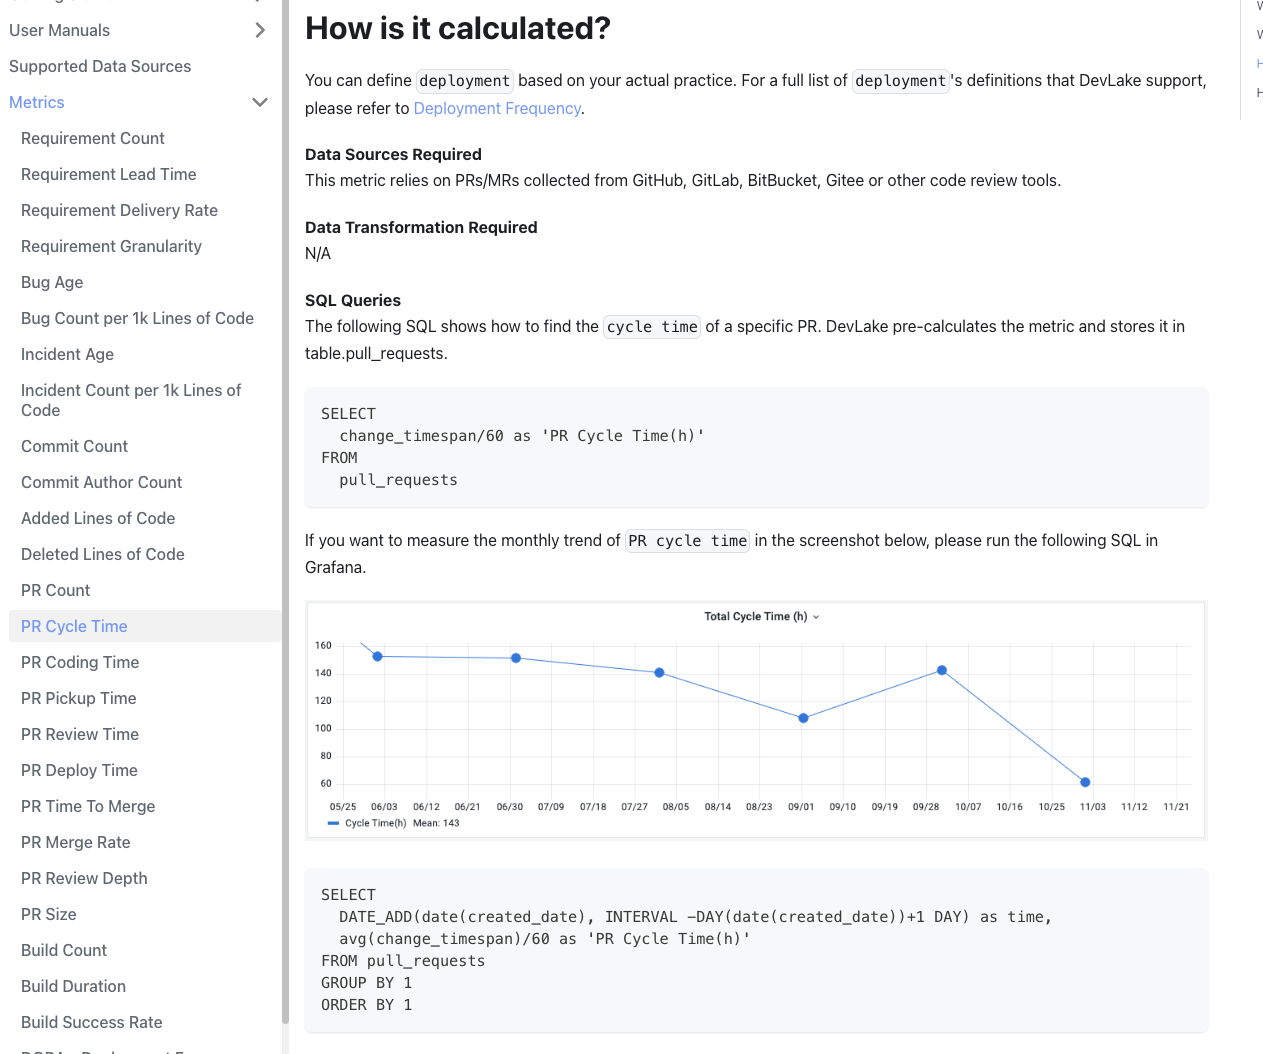Go to Build Success Rate page
The width and height of the screenshot is (1263, 1054).
click(x=91, y=1022)
